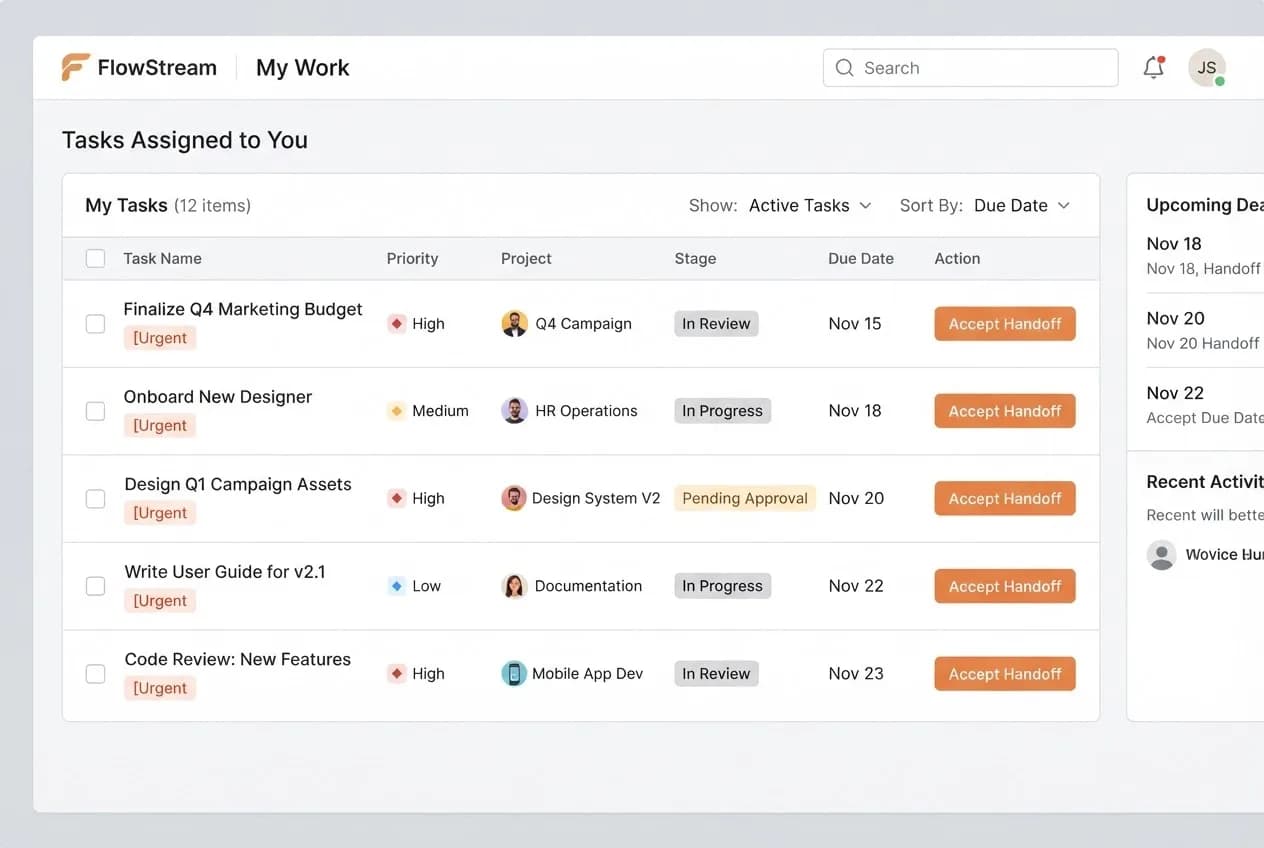Check the Design Q1 Campaign Assets task

click(95, 498)
